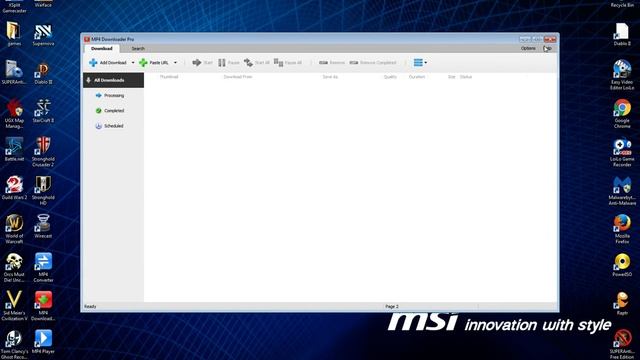Expand the Paste URL dropdown arrow

click(x=176, y=63)
